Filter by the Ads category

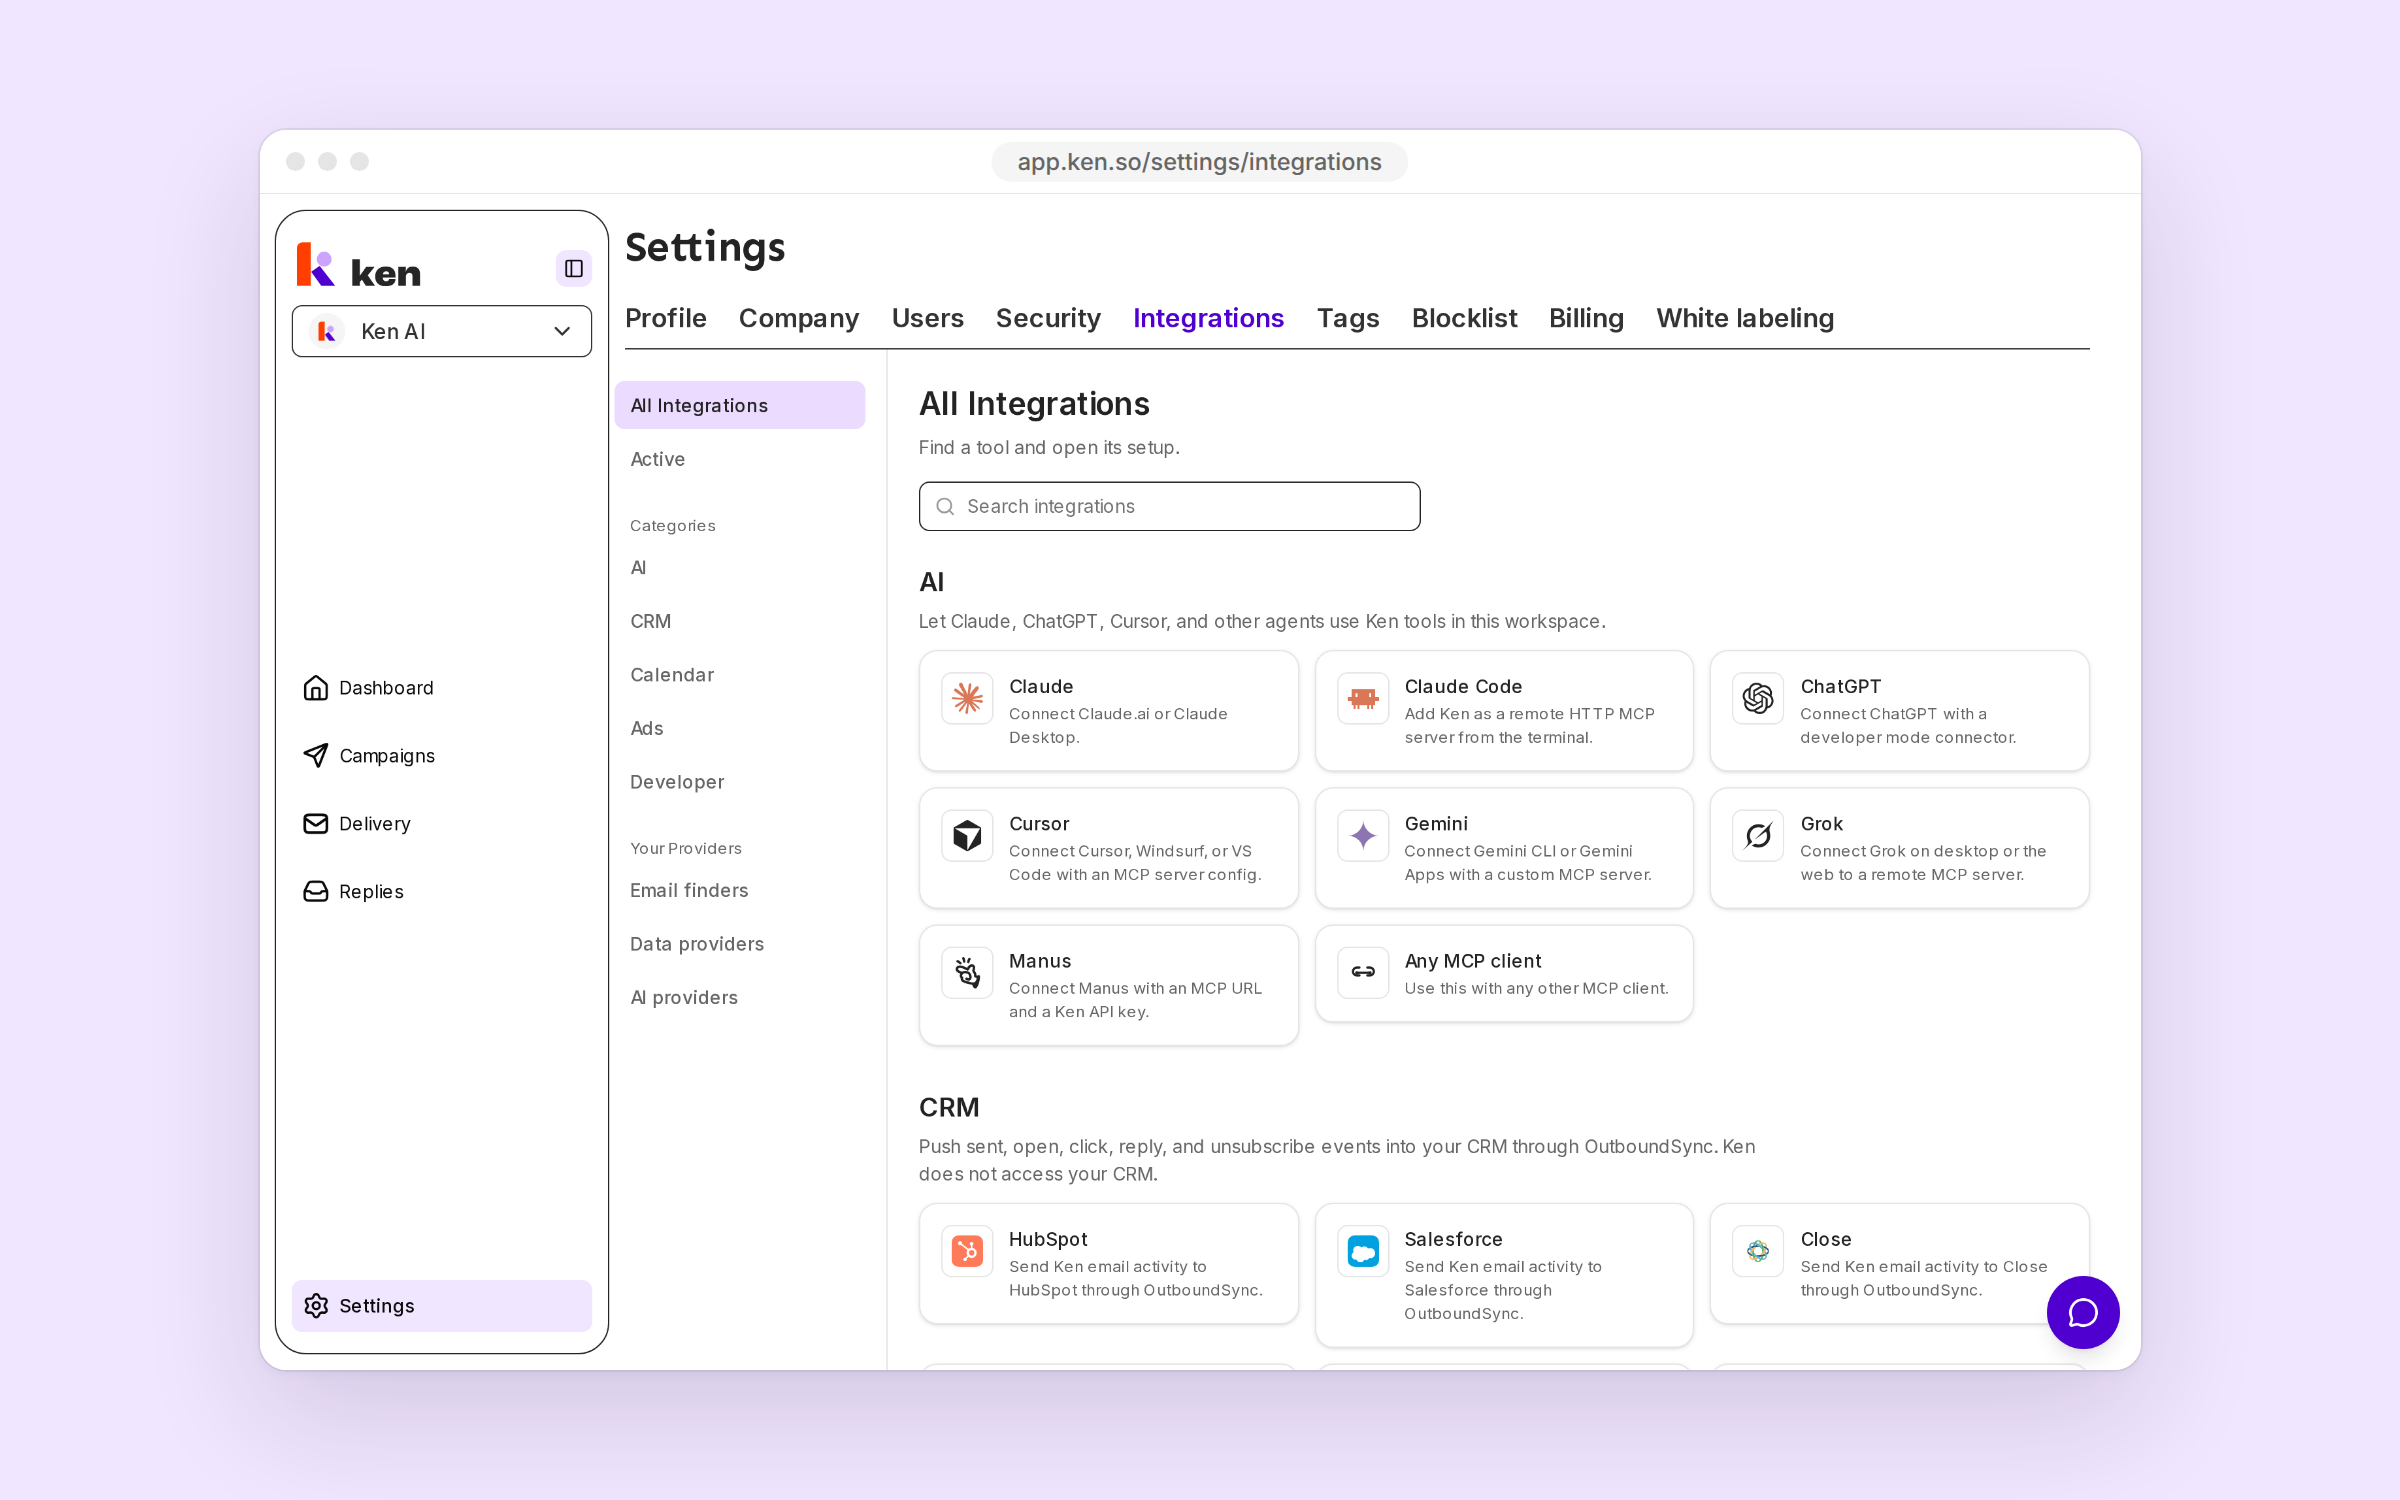pos(740,728)
